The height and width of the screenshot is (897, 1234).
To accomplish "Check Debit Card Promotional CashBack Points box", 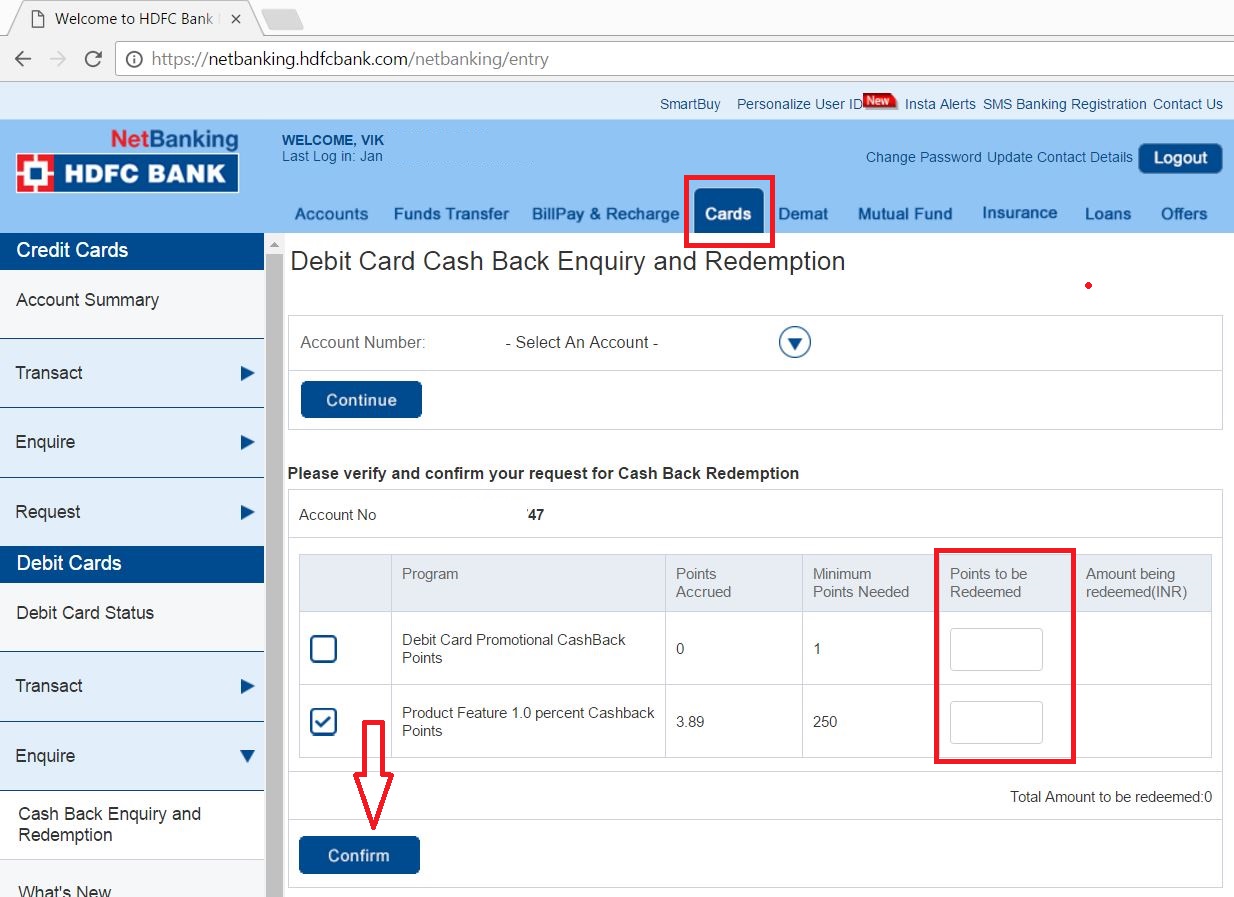I will (x=323, y=649).
